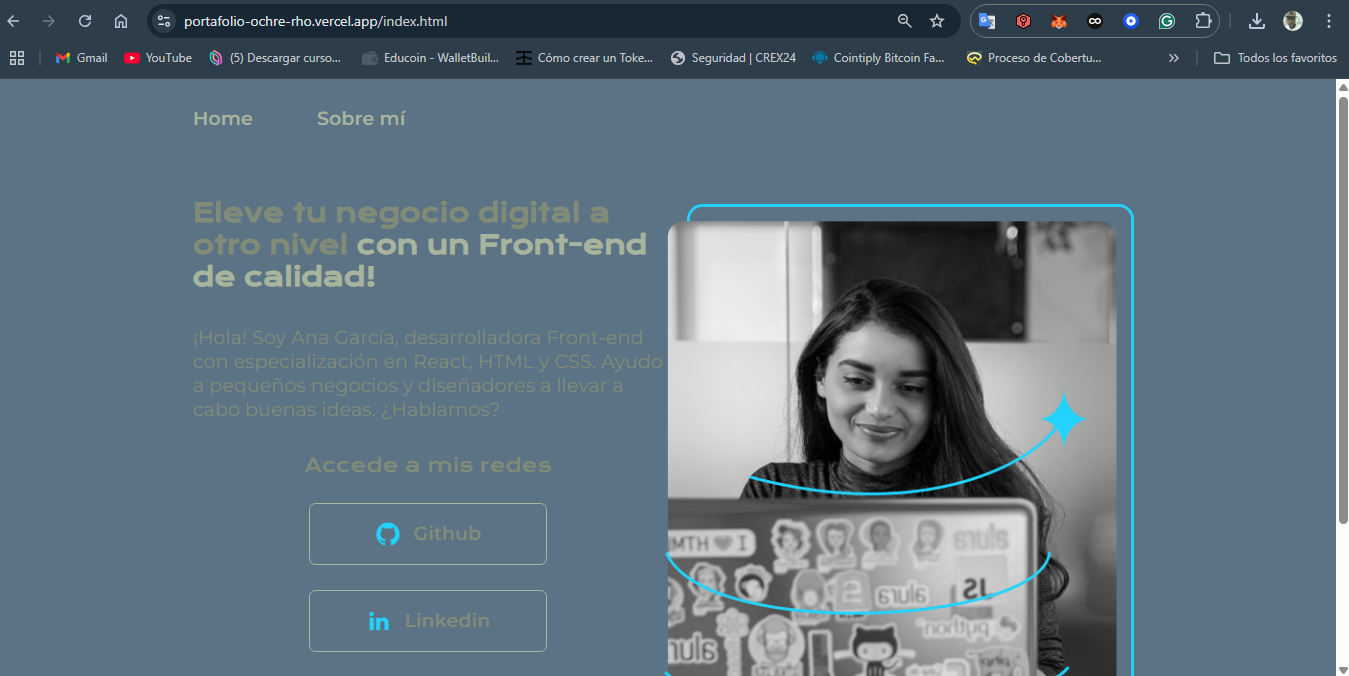Viewport: 1349px width, 676px height.
Task: Open the '(5) Descargar curso...' bookmark
Action: [275, 58]
